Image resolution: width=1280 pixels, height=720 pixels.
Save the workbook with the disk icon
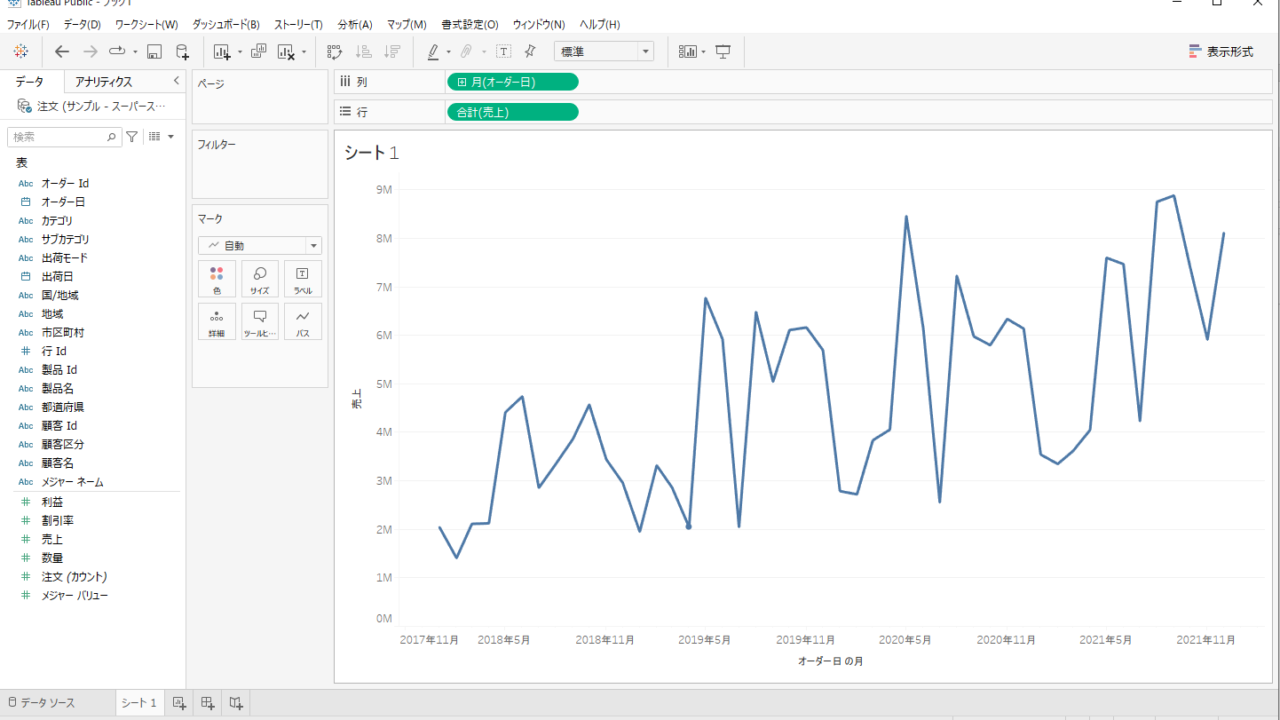[154, 51]
